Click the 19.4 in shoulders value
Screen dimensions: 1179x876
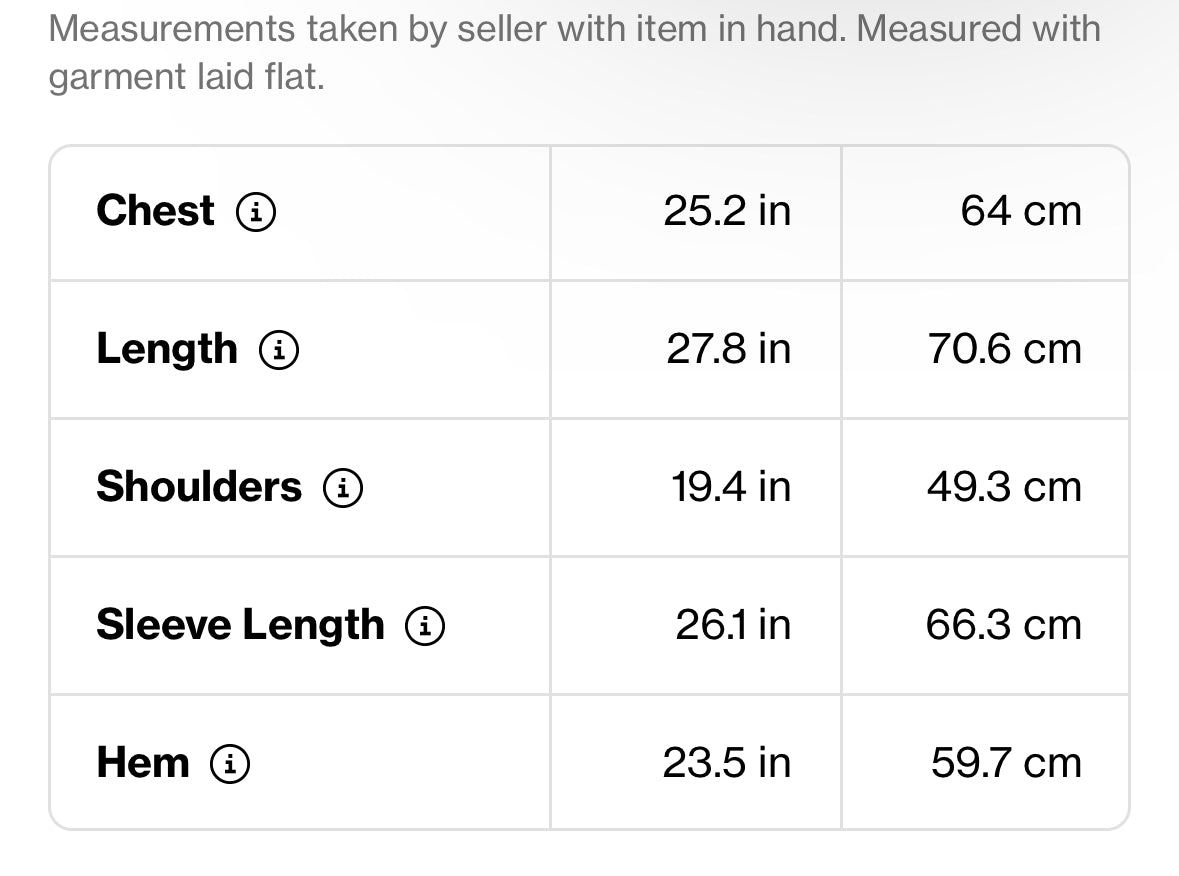[730, 487]
